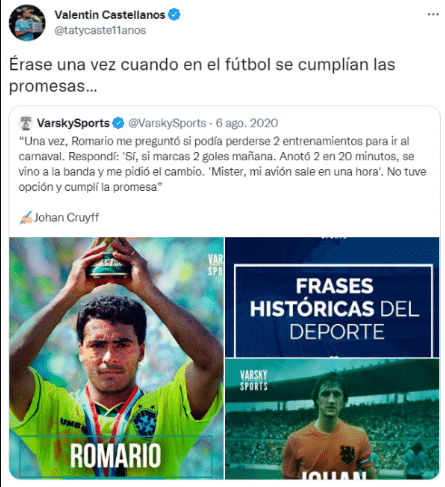Click Varsky Sports logo on the Cruyff photo

tap(254, 380)
